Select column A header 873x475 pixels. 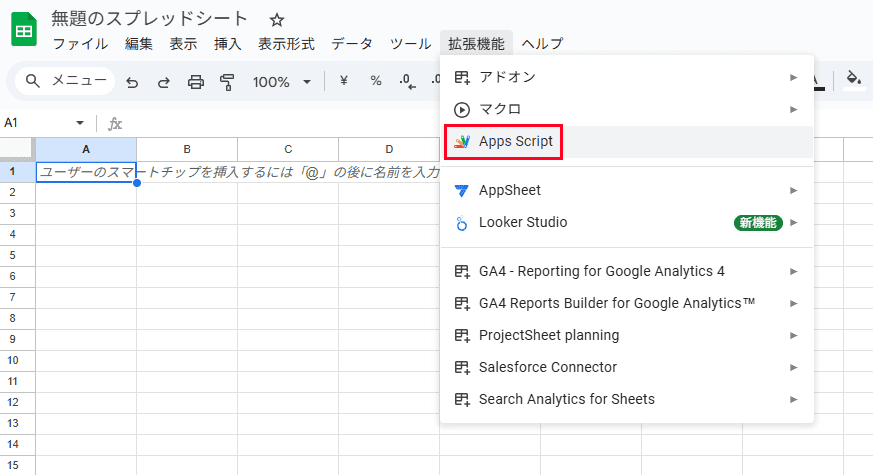[86, 149]
